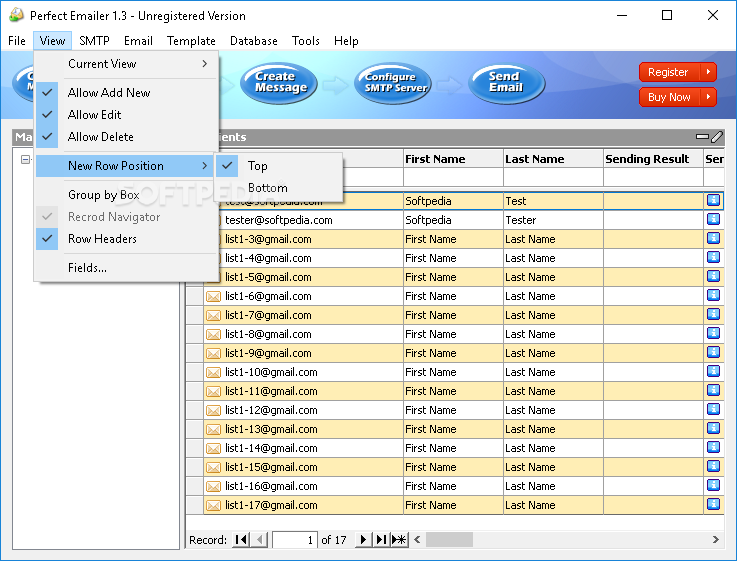Image resolution: width=737 pixels, height=561 pixels.
Task: Click the horizontal scrollbar thumb
Action: 449,539
